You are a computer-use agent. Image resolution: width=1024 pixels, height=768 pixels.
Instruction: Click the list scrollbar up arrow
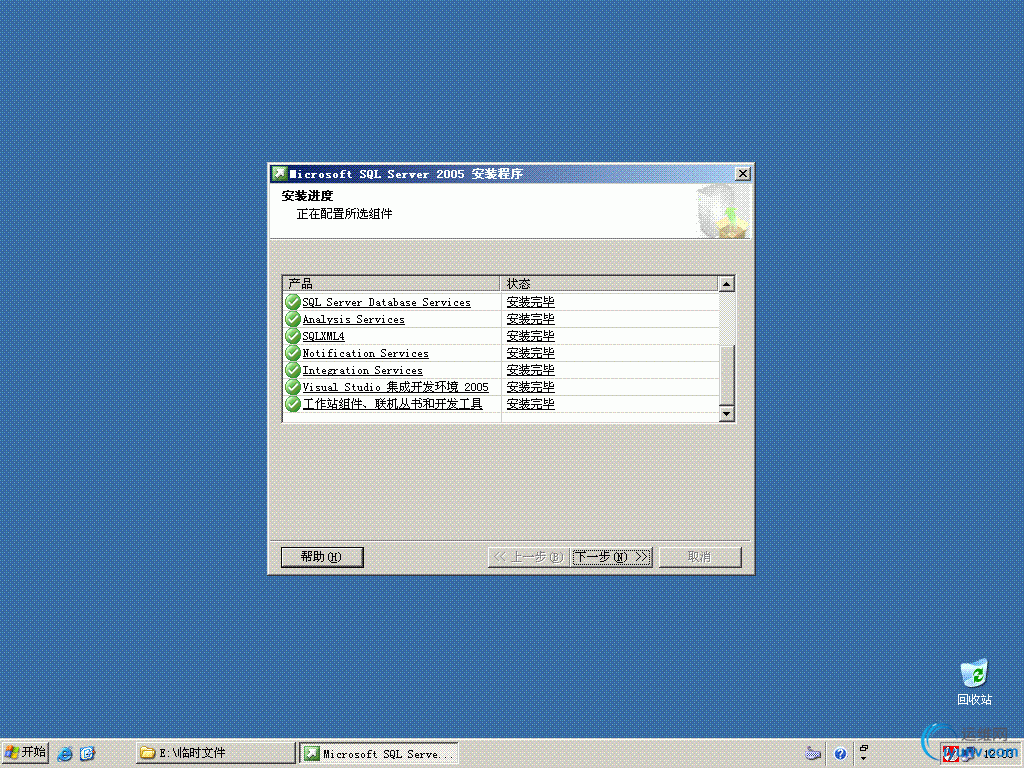coord(726,283)
